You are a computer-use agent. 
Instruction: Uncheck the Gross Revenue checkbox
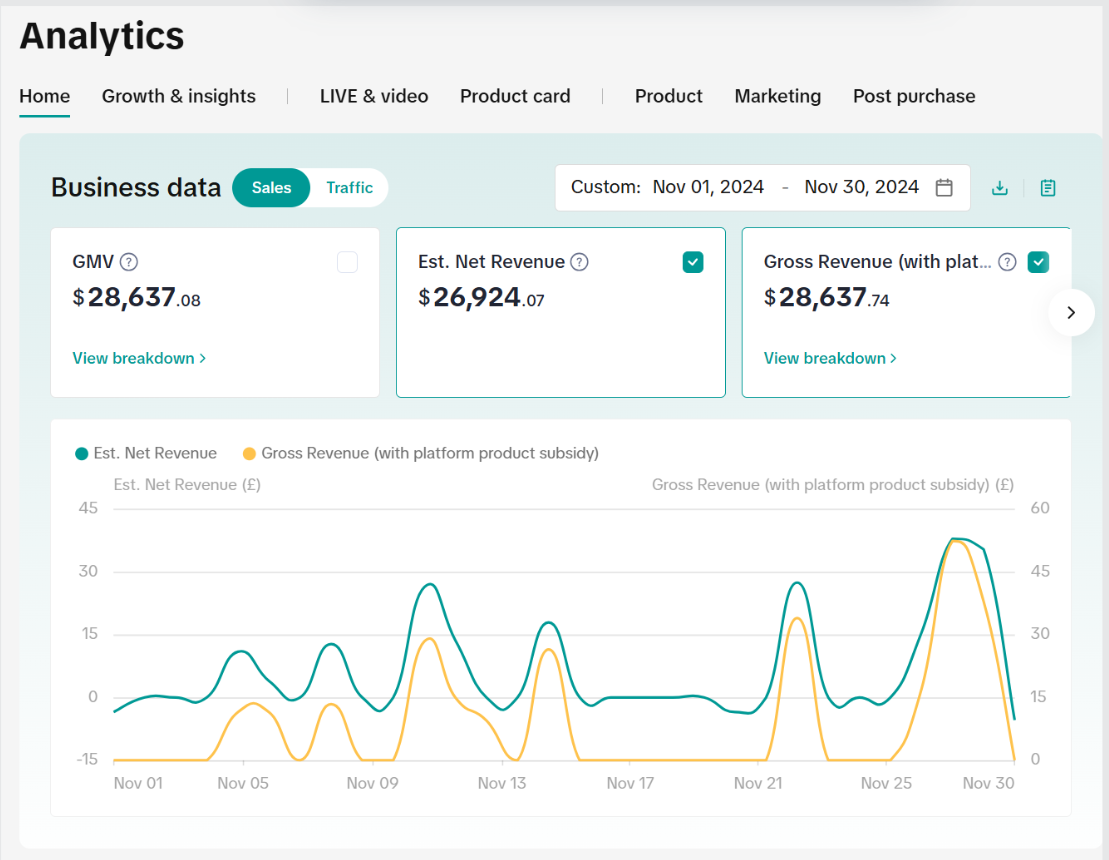[1039, 262]
